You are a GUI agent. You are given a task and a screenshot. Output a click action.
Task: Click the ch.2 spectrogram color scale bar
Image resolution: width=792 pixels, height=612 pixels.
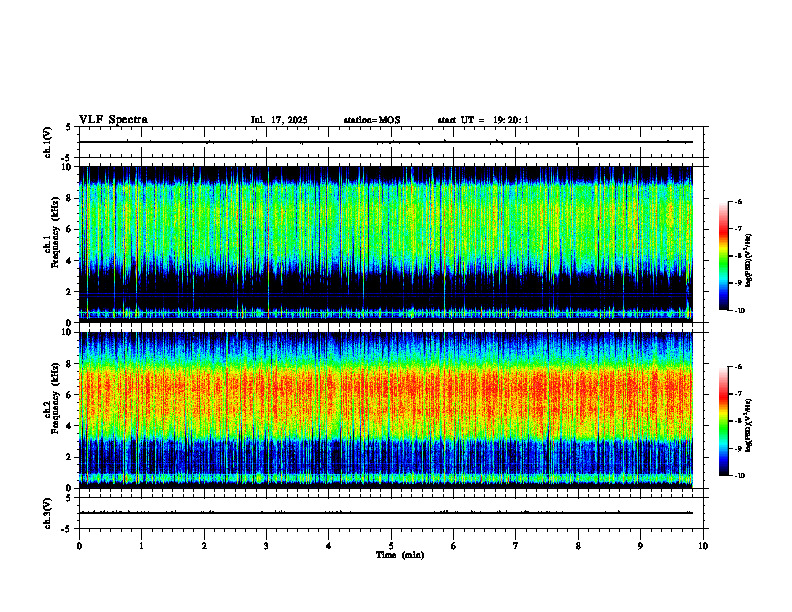[x=723, y=421]
